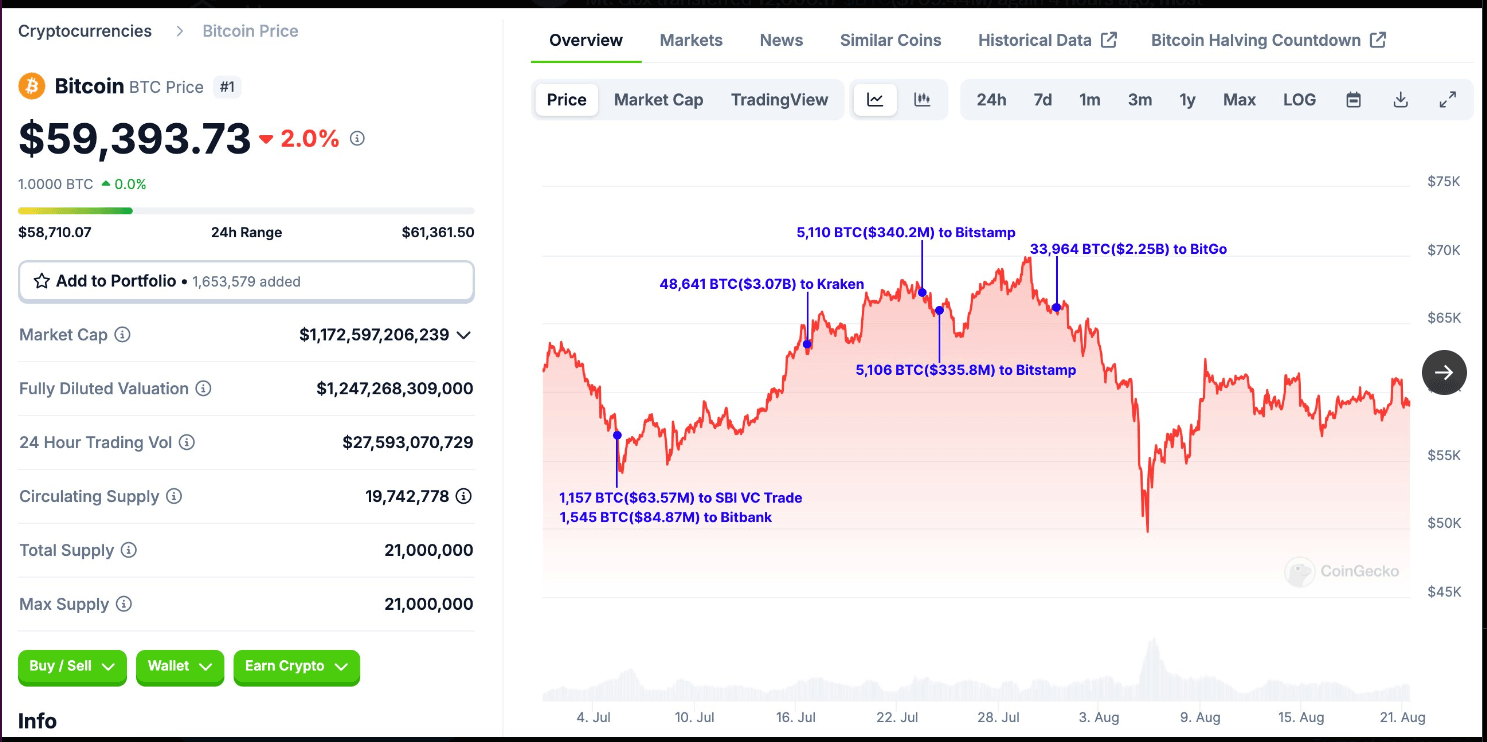The height and width of the screenshot is (742, 1487).
Task: Click the 24h Range progress bar
Action: pos(246,210)
